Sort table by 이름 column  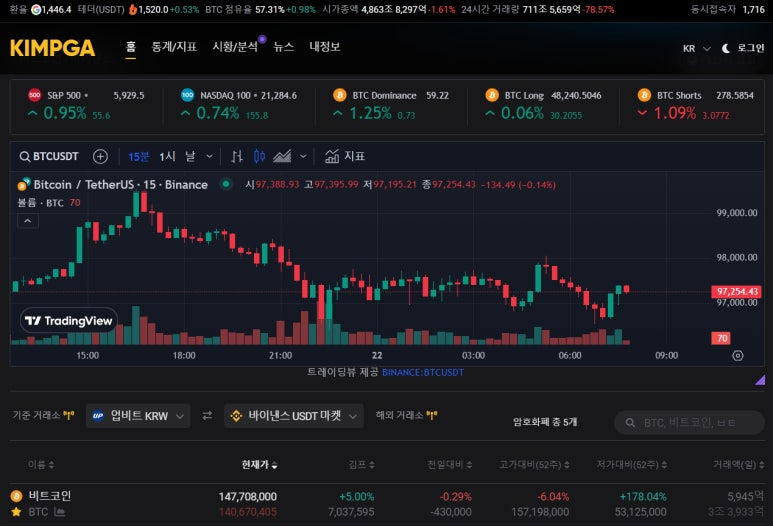point(41,464)
